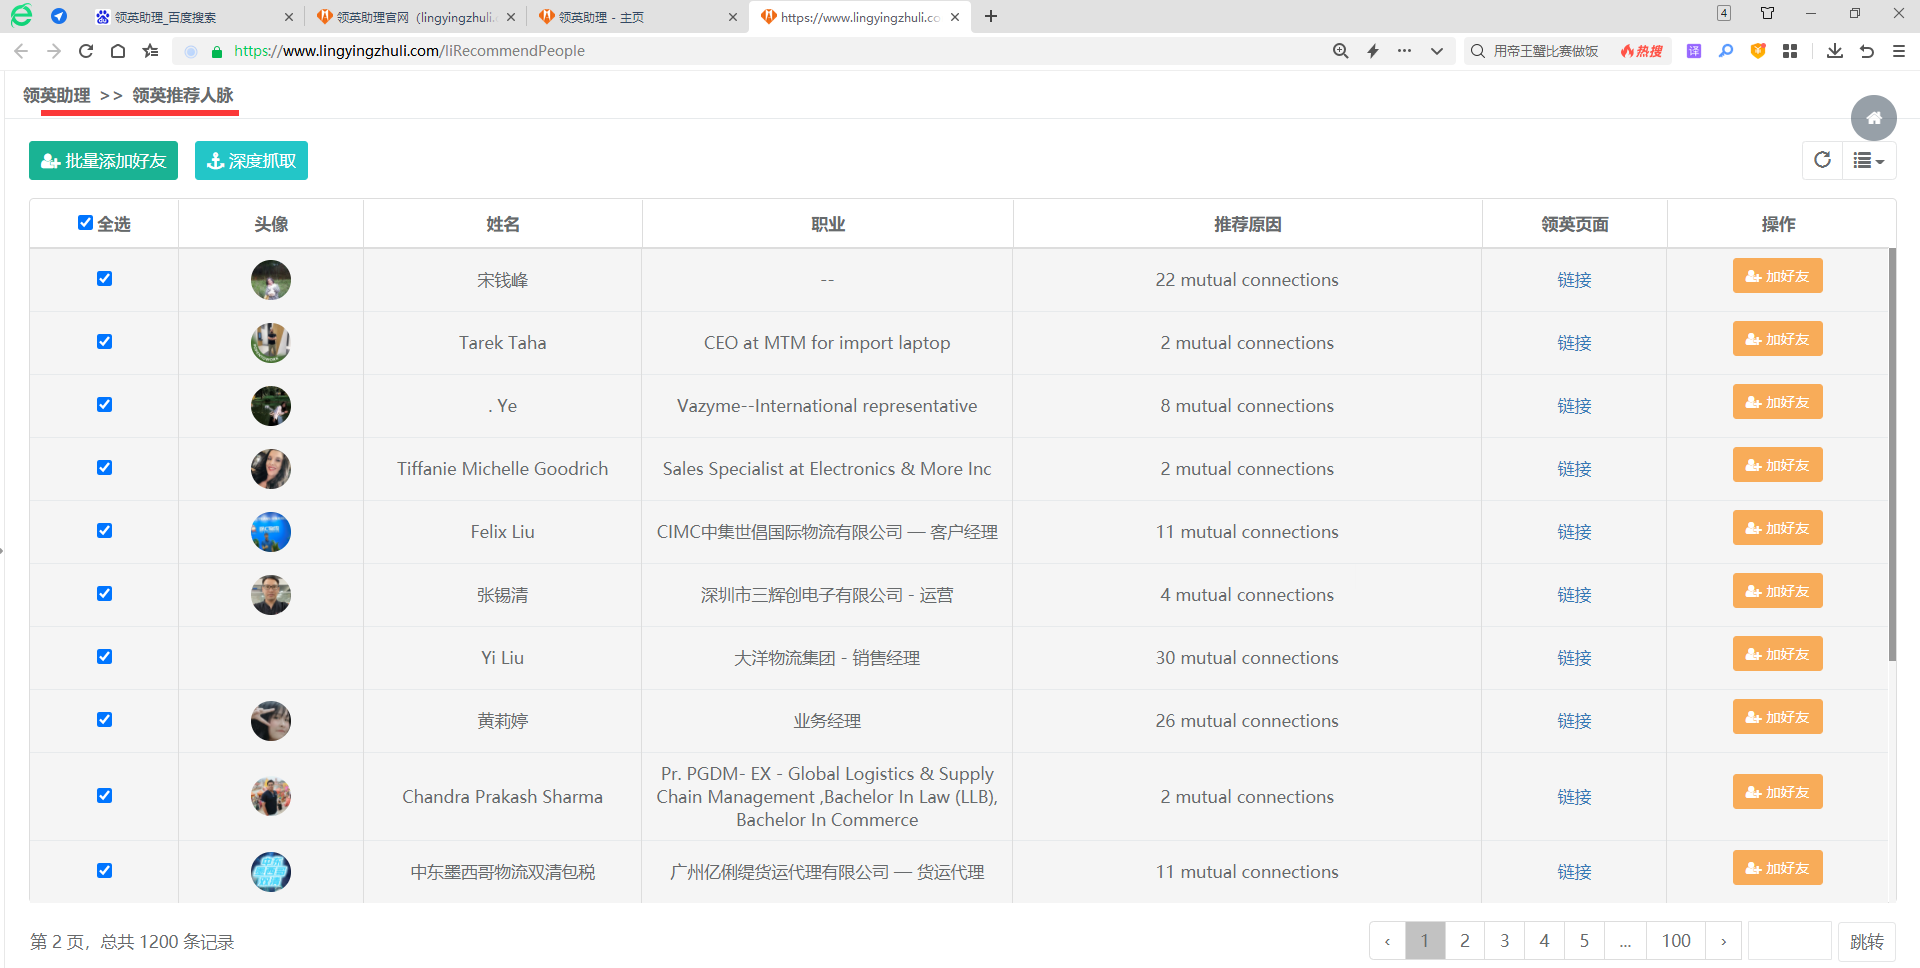Switch to the 领英助理_百度搜索 tab

[190, 17]
